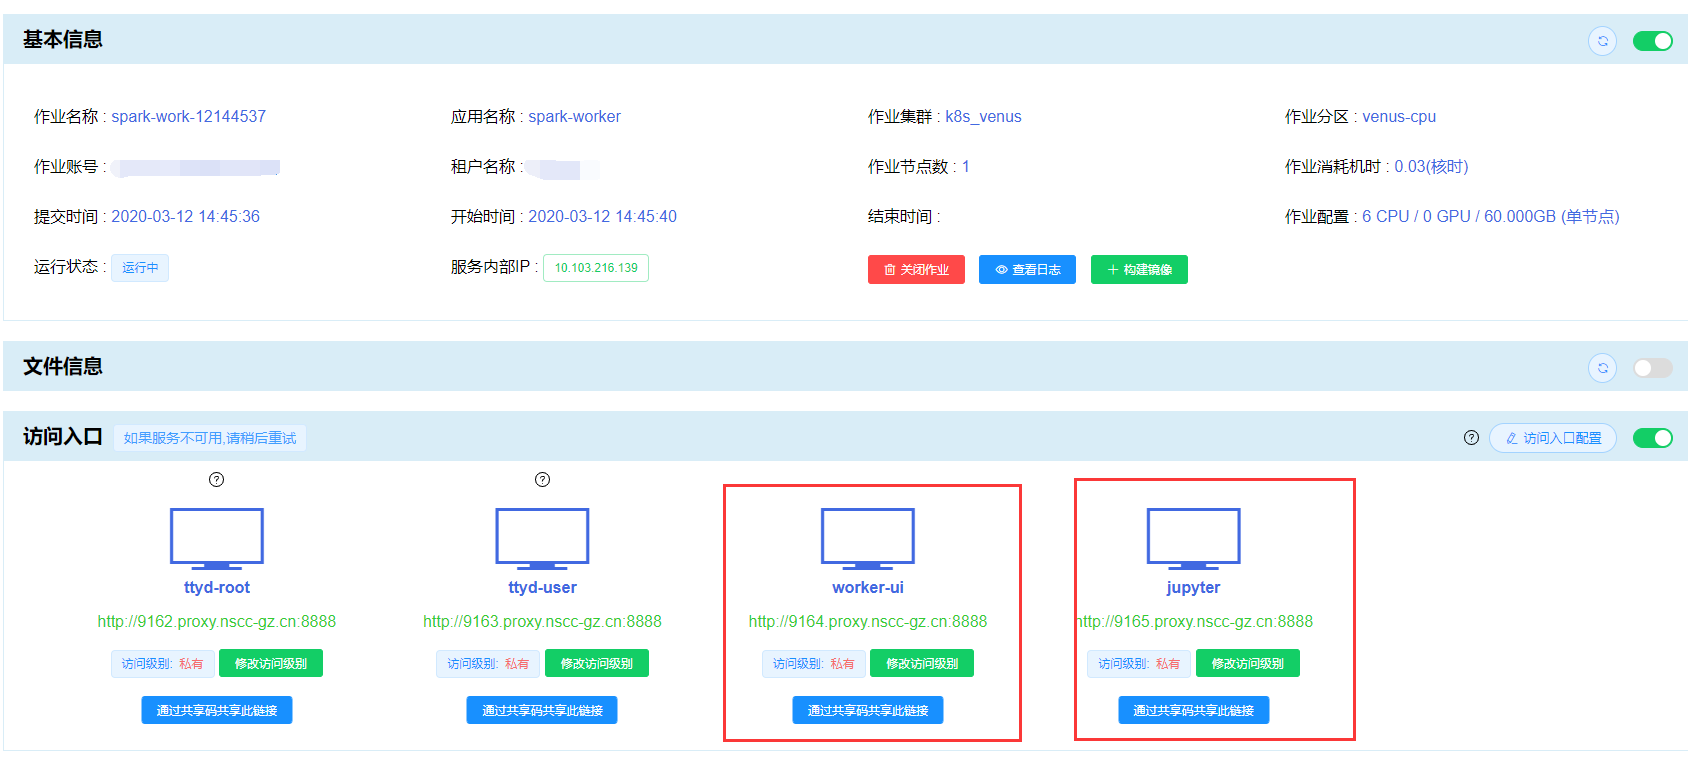Click the green 构建镜像 button
This screenshot has width=1688, height=778.
point(1139,270)
